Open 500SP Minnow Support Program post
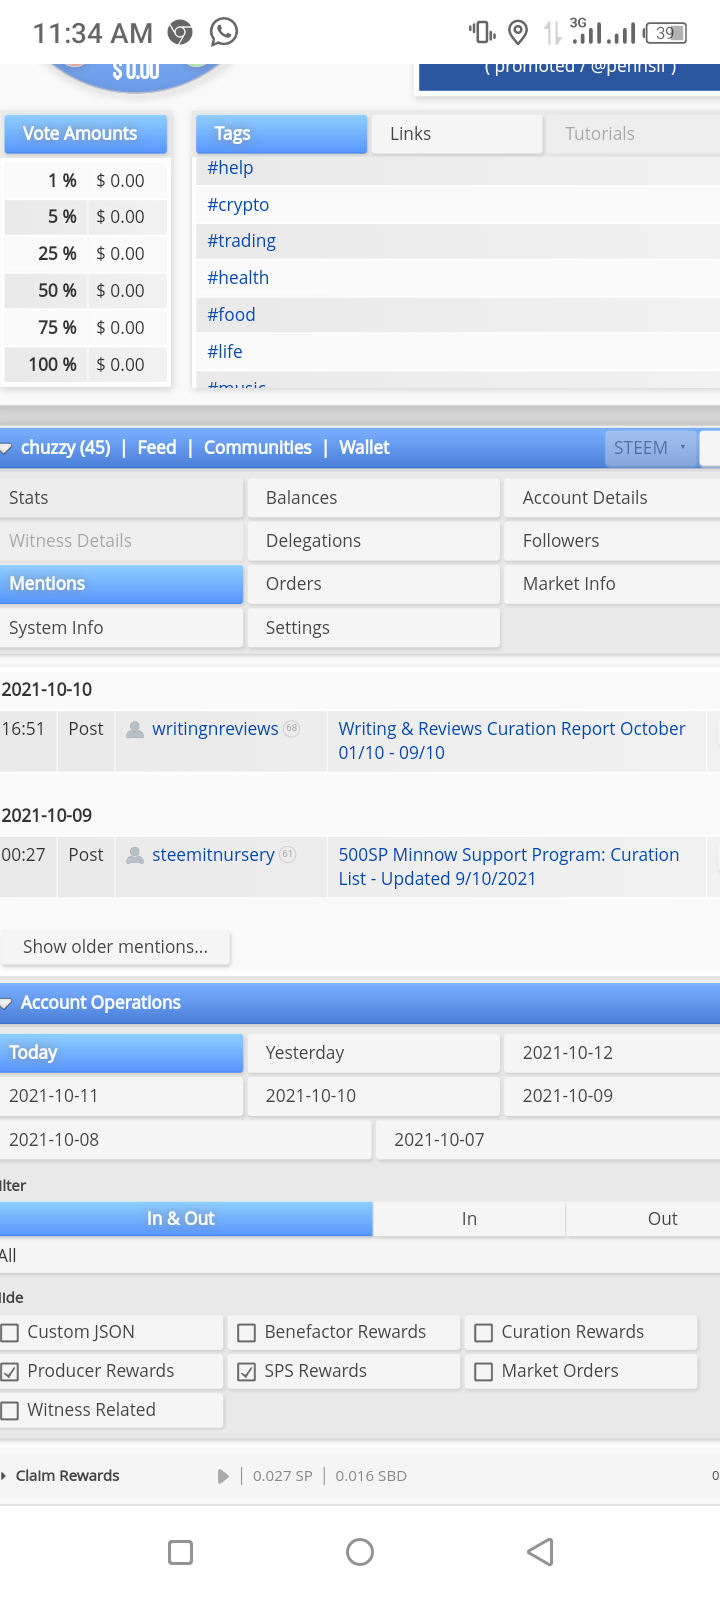This screenshot has width=720, height=1600. tap(509, 867)
